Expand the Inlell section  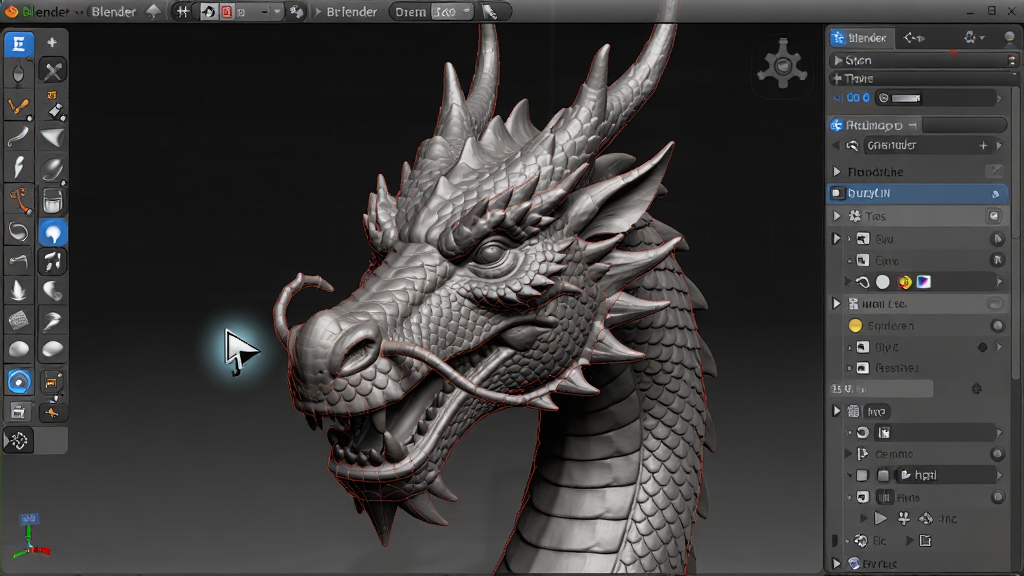click(x=837, y=304)
